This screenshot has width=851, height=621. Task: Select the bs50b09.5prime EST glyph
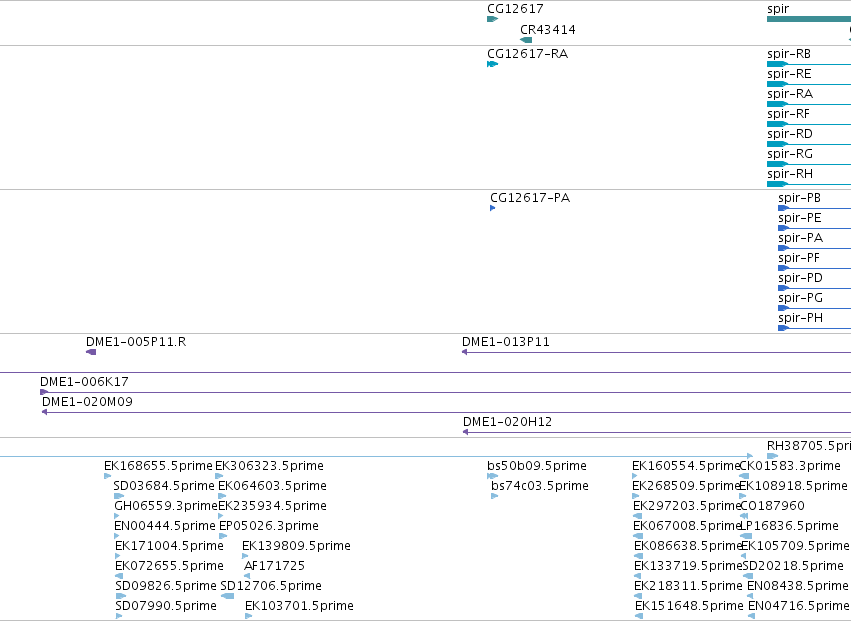point(492,476)
